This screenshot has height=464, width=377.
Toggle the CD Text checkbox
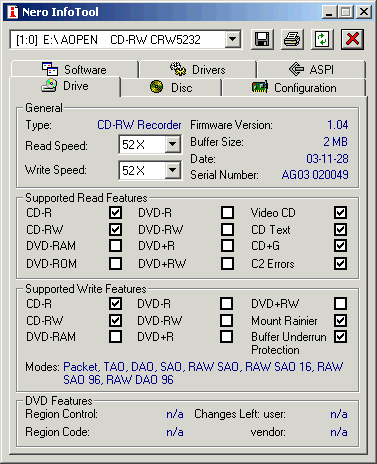[340, 229]
